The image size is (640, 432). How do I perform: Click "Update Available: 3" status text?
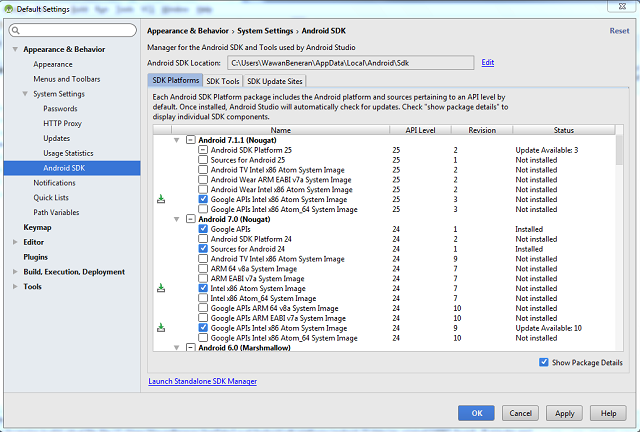547,150
